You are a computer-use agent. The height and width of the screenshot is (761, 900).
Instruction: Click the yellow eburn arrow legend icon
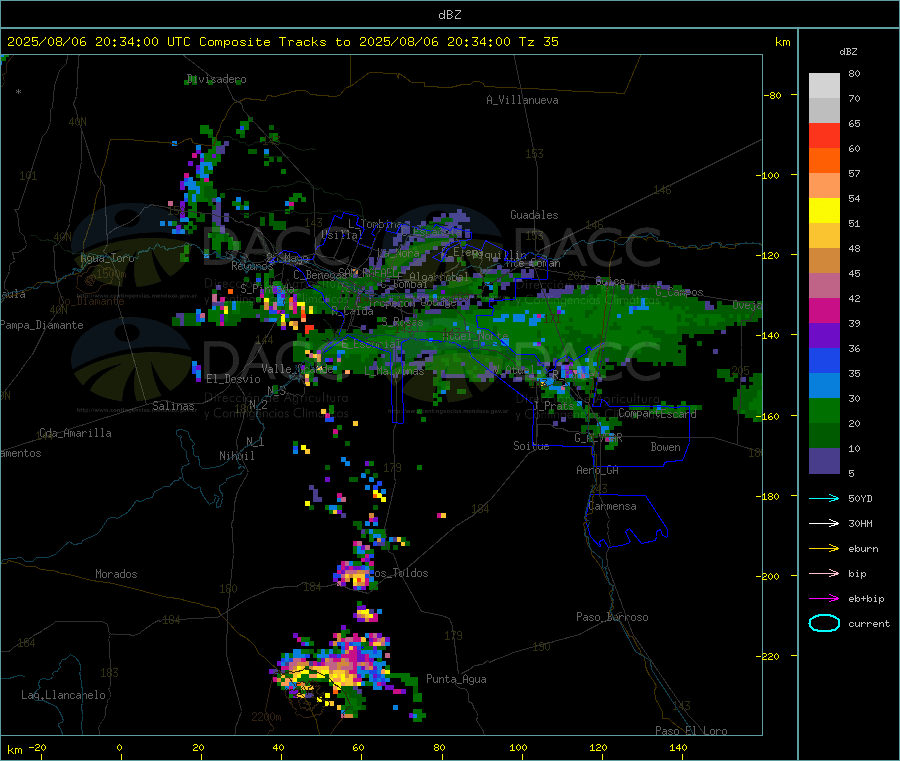click(x=824, y=549)
